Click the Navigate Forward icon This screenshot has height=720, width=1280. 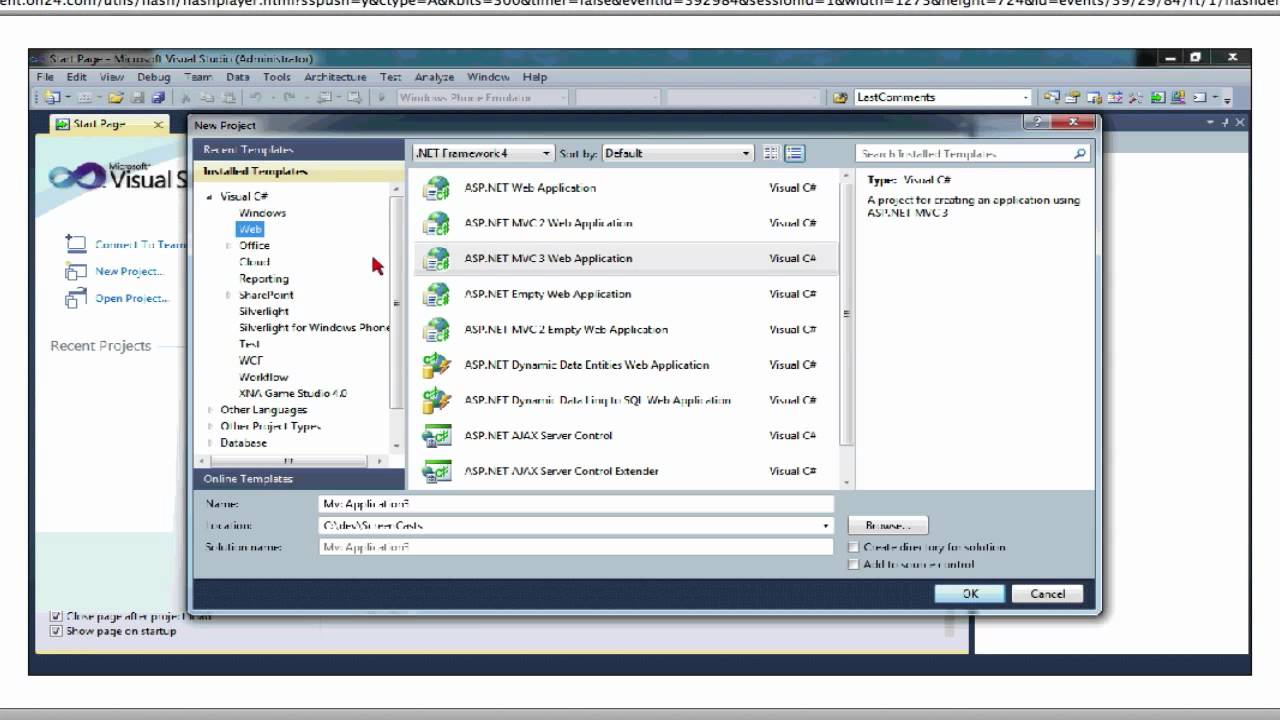pos(353,97)
